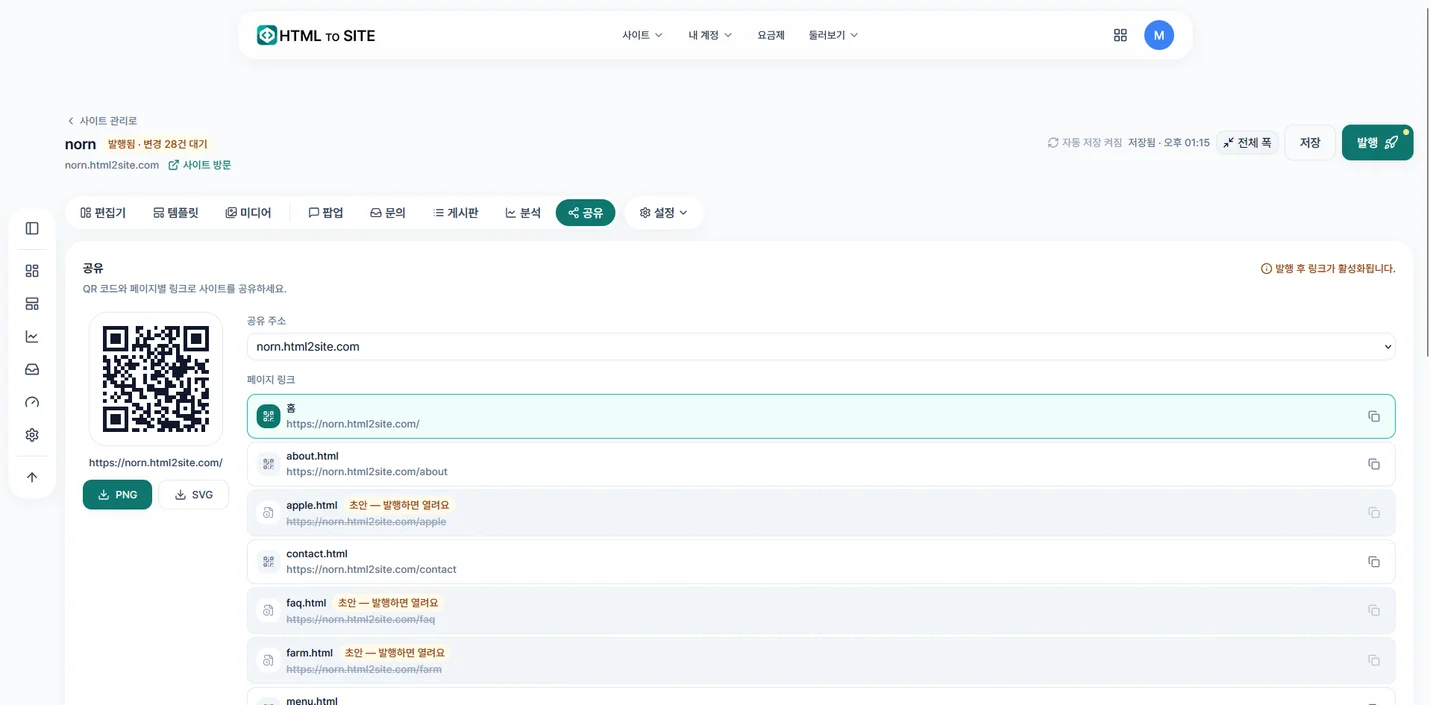Switch to the 편집기 tab
The height and width of the screenshot is (705, 1430).
click(x=103, y=213)
